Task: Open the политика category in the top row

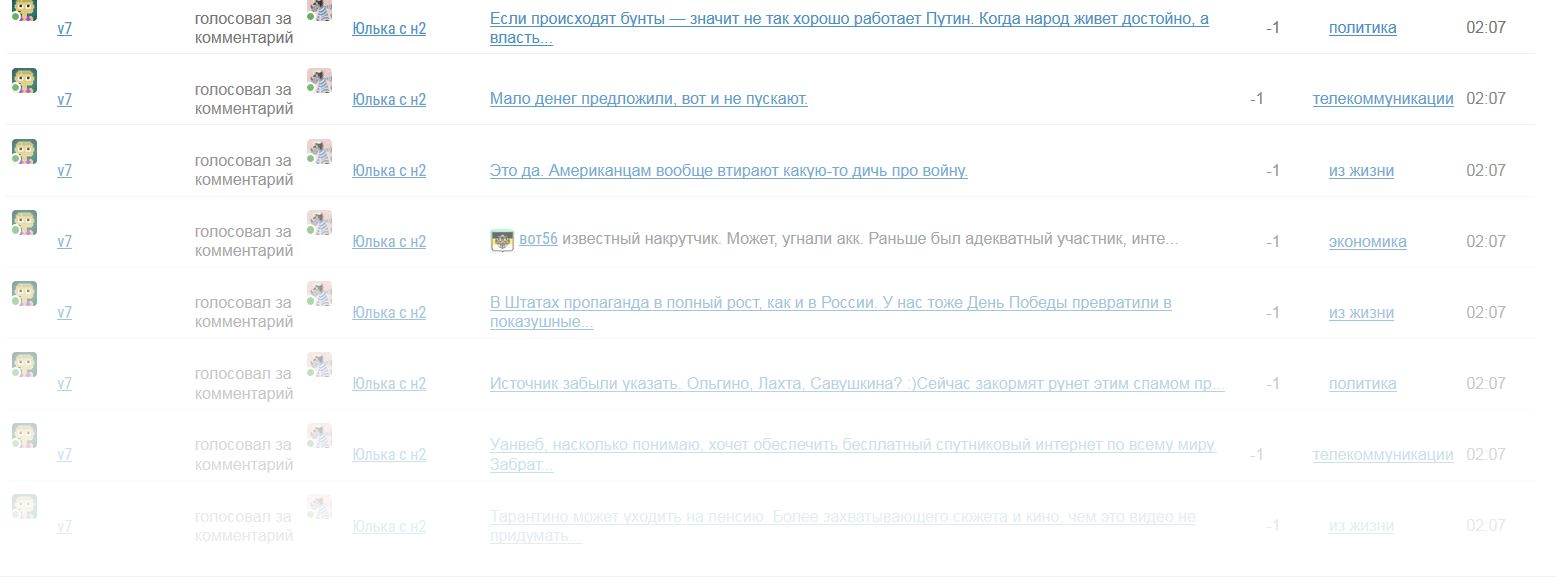Action: [1362, 28]
